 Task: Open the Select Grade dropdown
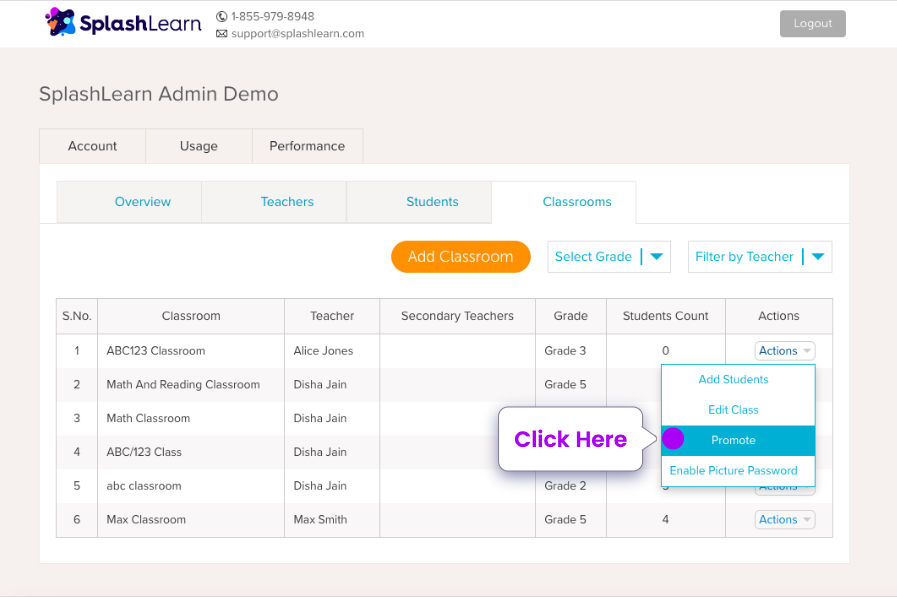coord(609,257)
